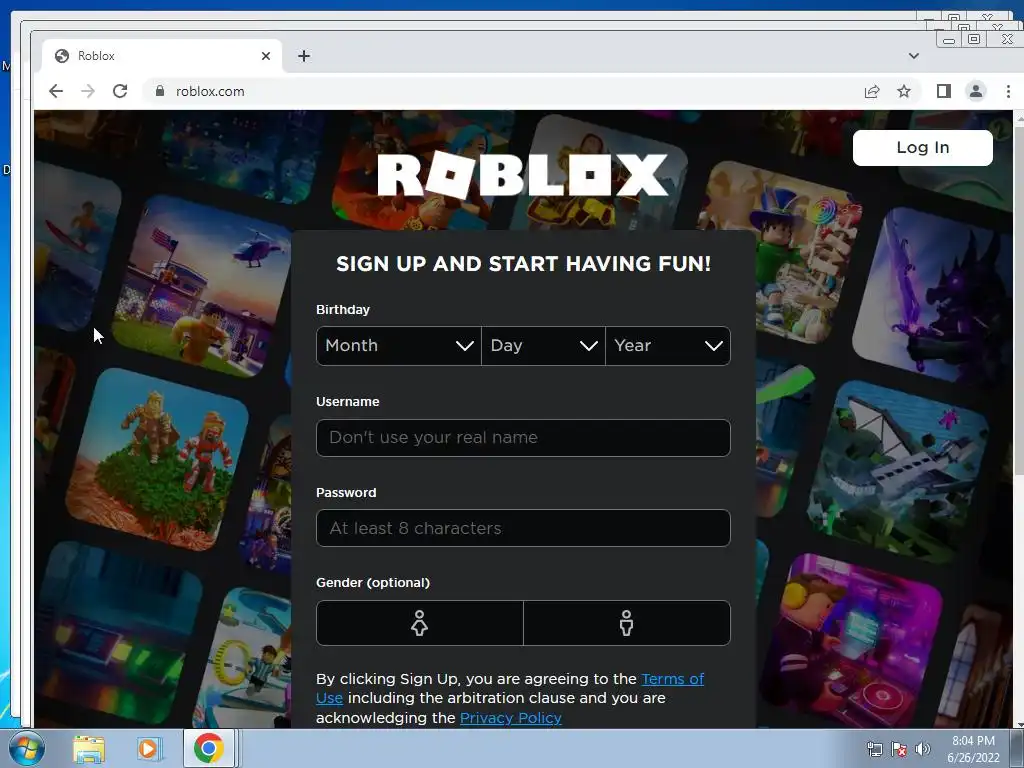Minimize the Chrome window
This screenshot has width=1024, height=768.
[949, 40]
